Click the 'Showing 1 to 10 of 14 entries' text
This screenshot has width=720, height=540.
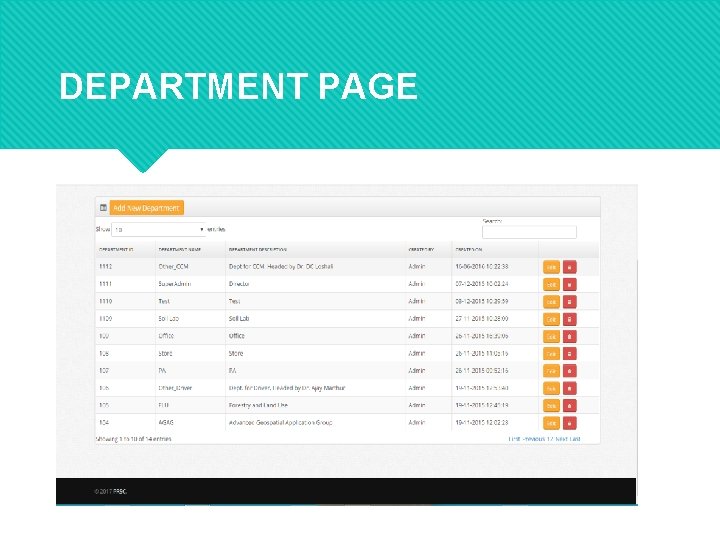(x=133, y=439)
